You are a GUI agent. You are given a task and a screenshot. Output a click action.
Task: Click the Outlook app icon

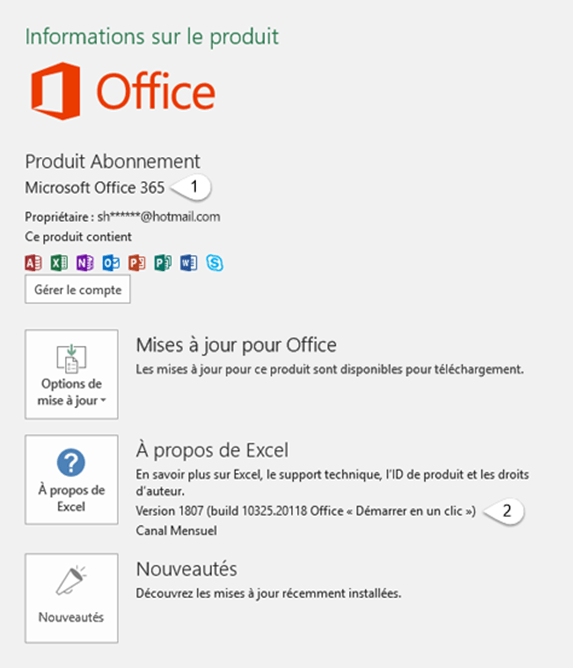coord(111,263)
